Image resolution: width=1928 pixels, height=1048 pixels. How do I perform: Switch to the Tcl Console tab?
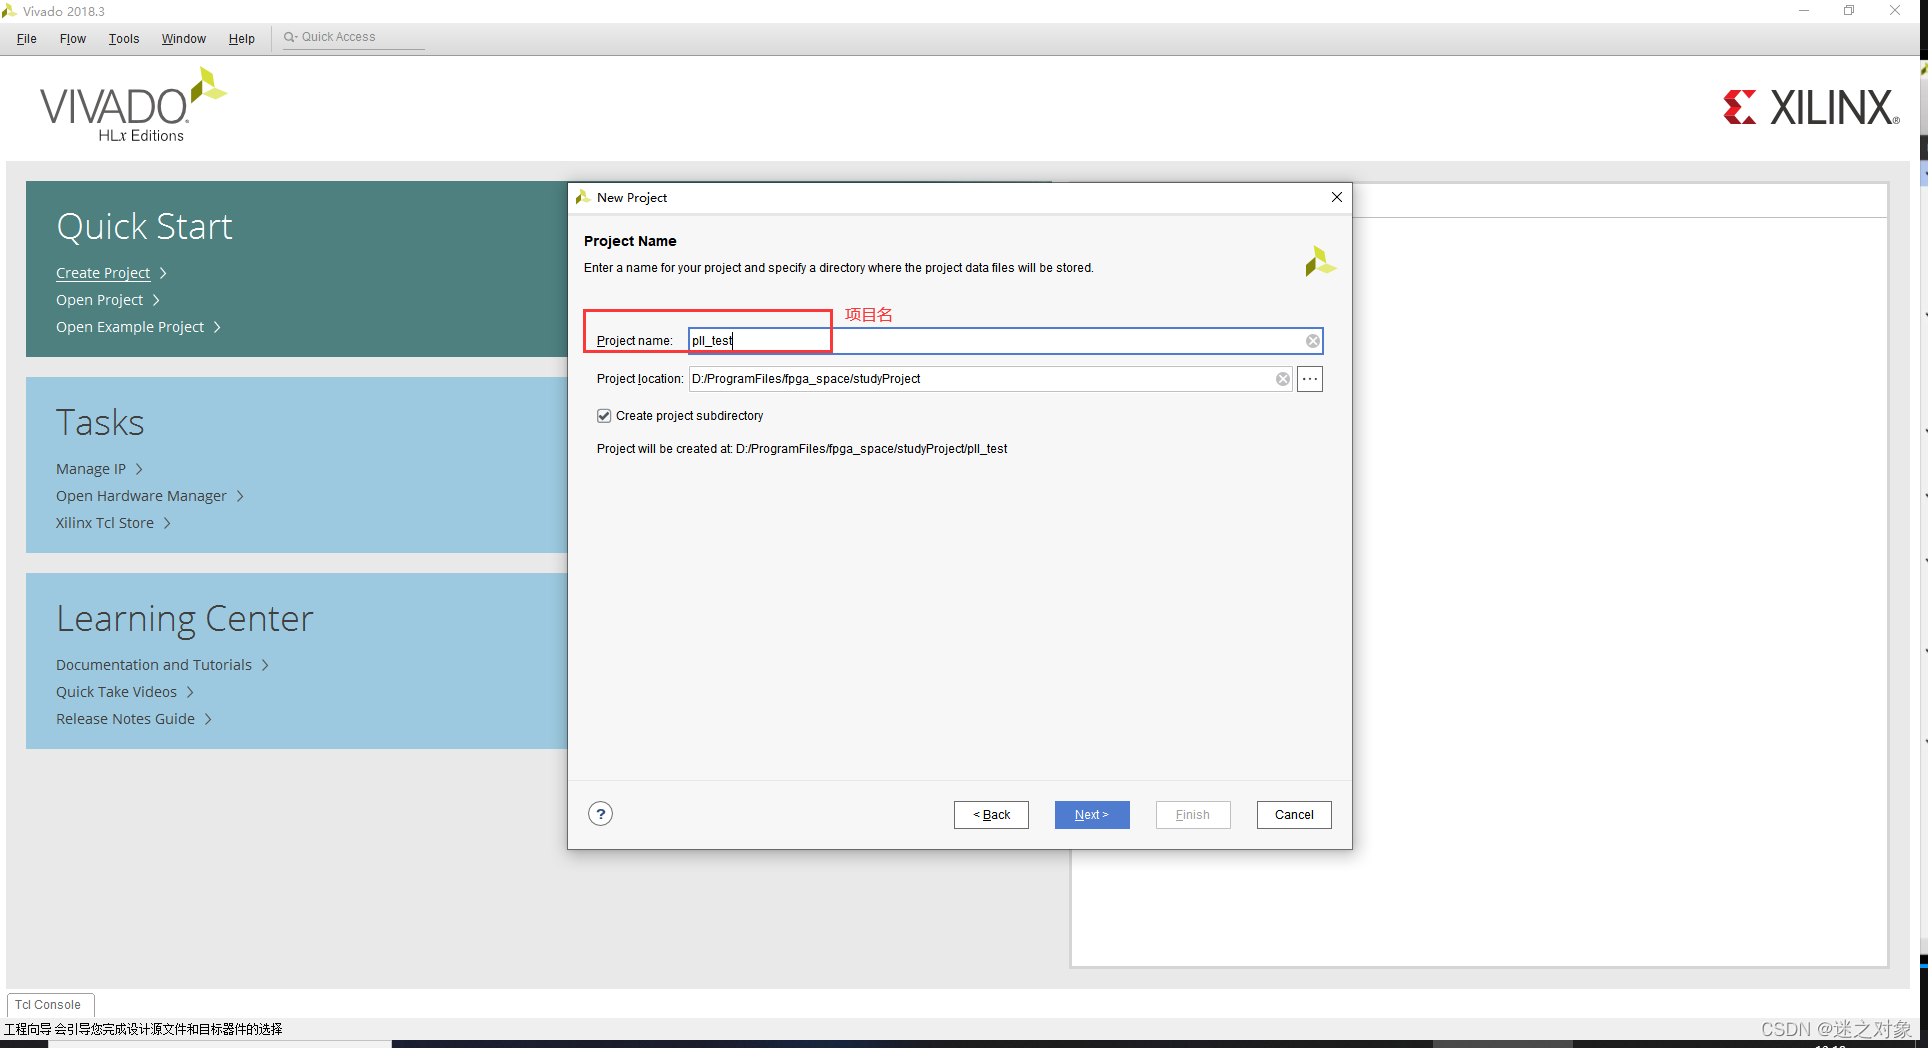48,1005
